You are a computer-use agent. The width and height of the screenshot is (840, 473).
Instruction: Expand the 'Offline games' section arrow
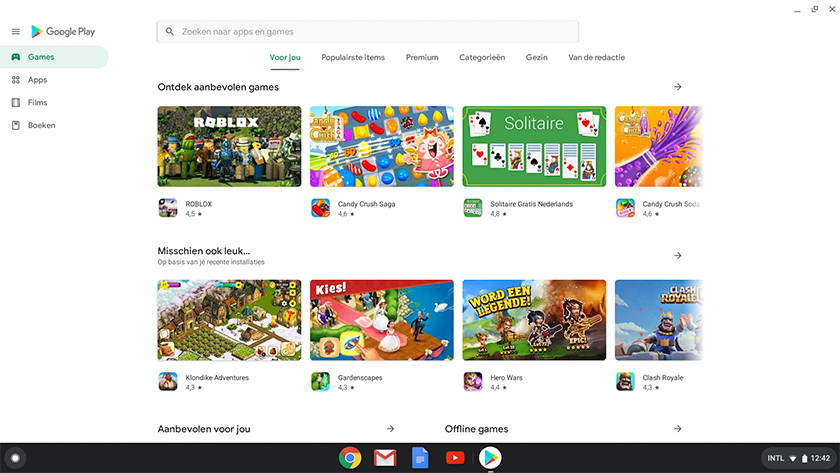[678, 429]
